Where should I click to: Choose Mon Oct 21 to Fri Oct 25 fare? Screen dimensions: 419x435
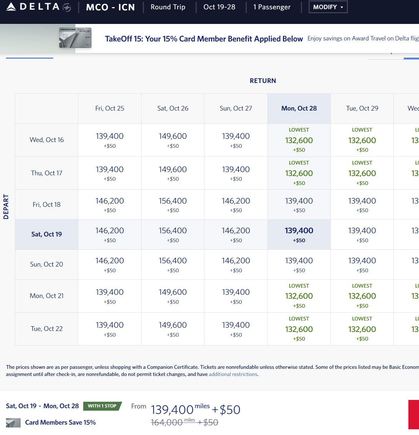tap(110, 296)
